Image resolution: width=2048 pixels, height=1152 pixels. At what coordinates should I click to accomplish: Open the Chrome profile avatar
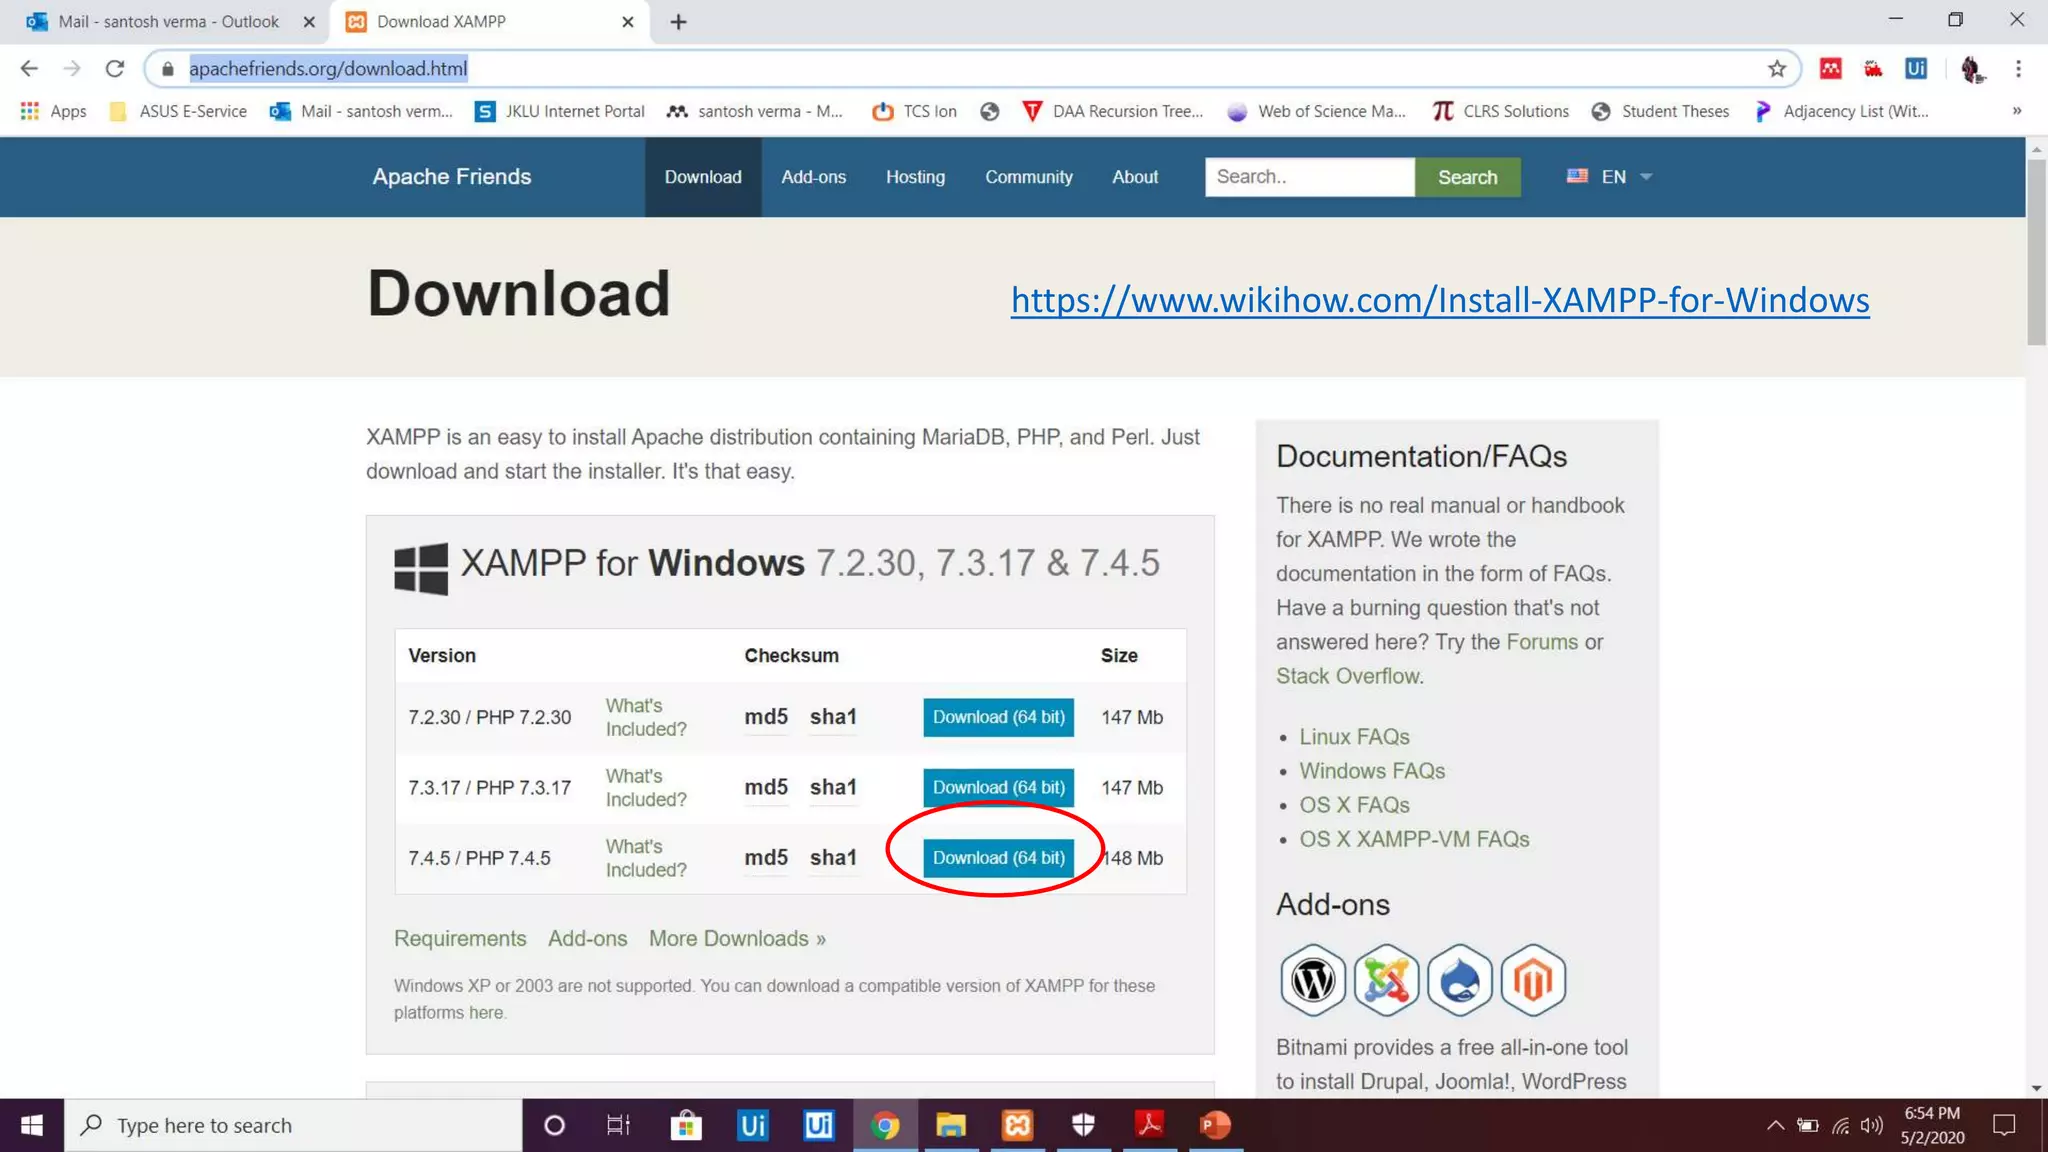1971,68
